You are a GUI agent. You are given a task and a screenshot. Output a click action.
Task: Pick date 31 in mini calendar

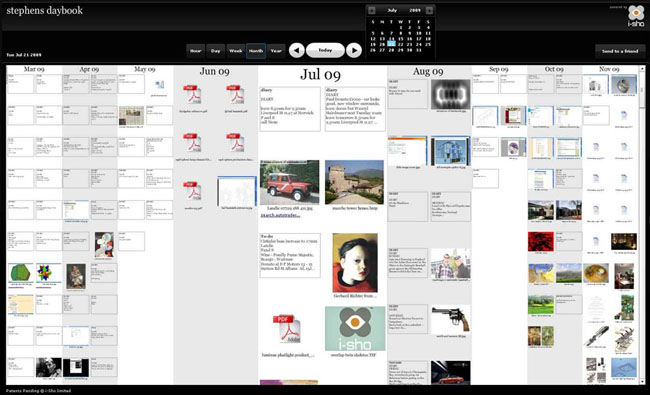(x=419, y=50)
